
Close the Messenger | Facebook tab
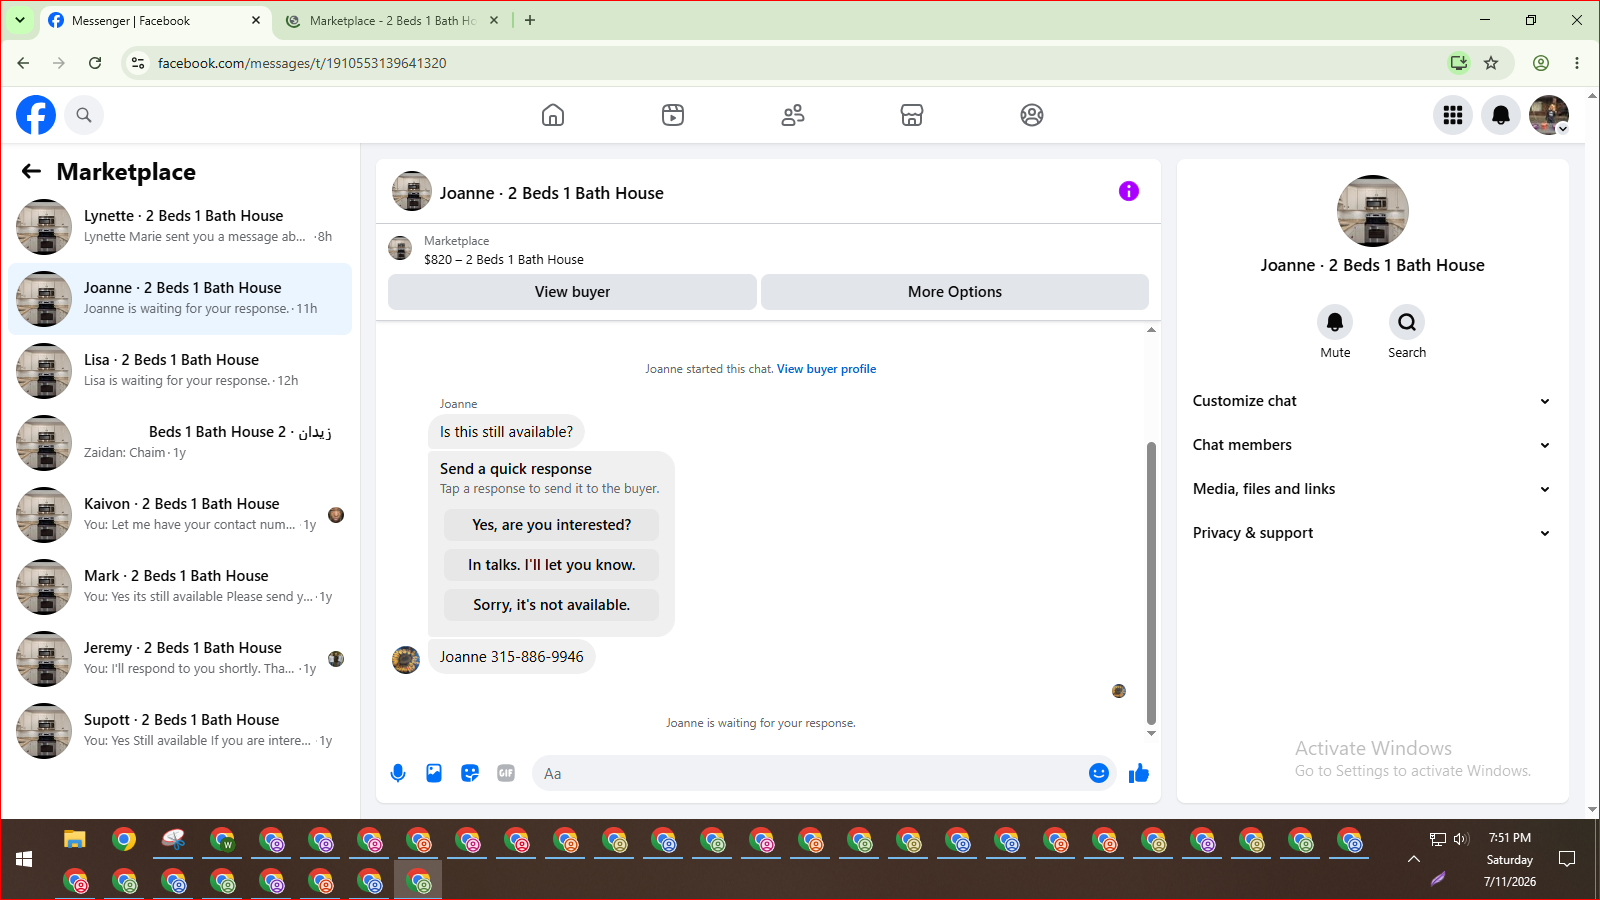[x=256, y=20]
